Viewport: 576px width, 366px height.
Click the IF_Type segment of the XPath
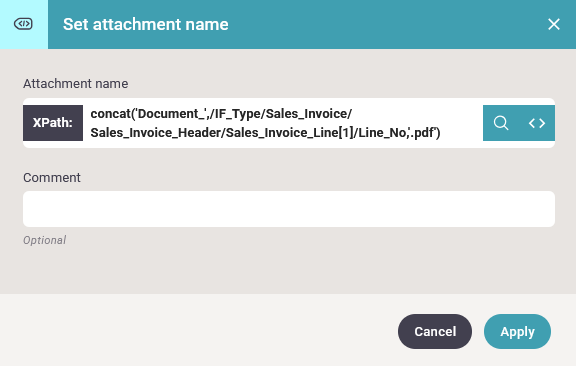[238, 114]
